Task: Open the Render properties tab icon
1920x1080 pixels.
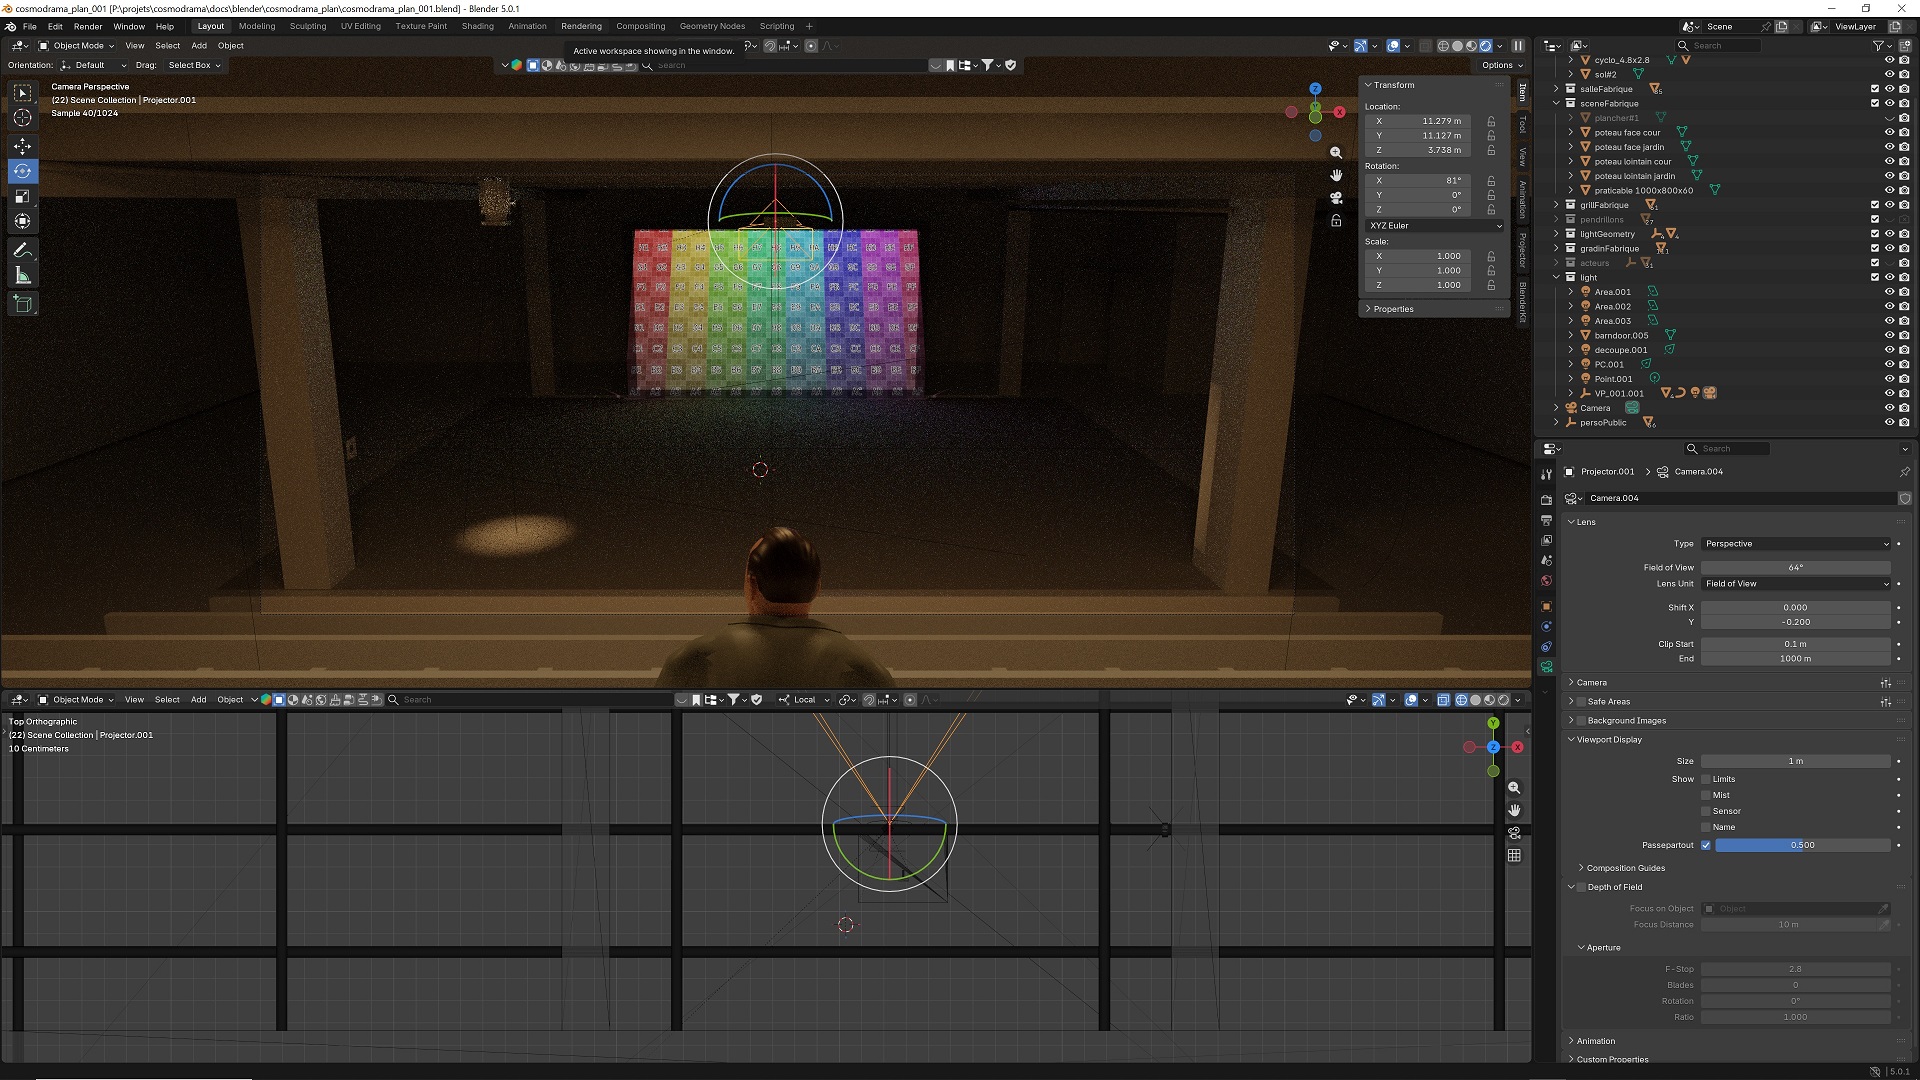Action: pyautogui.click(x=1547, y=500)
